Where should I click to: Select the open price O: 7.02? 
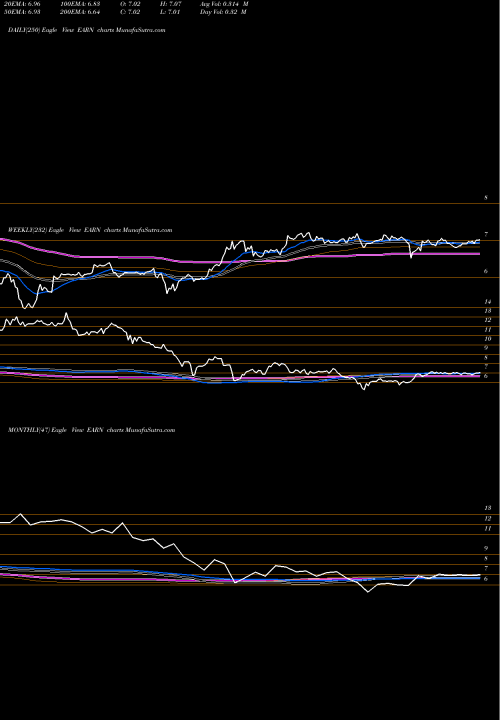tap(130, 4)
